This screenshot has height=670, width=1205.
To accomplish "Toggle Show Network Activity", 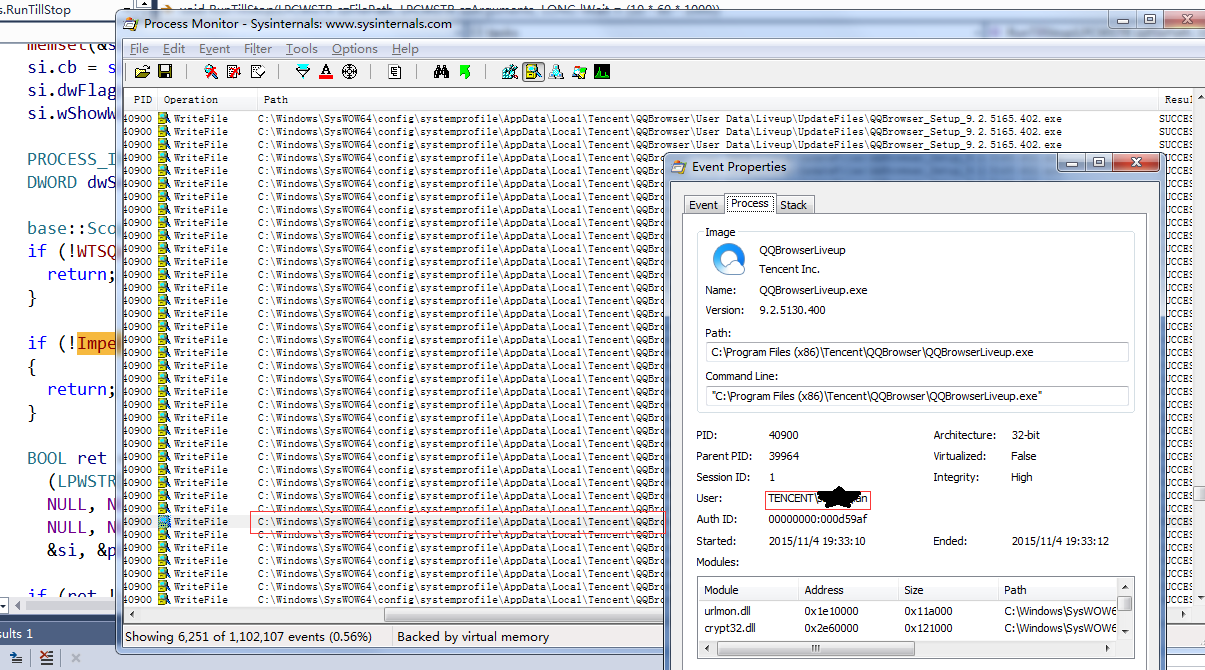I will [556, 72].
